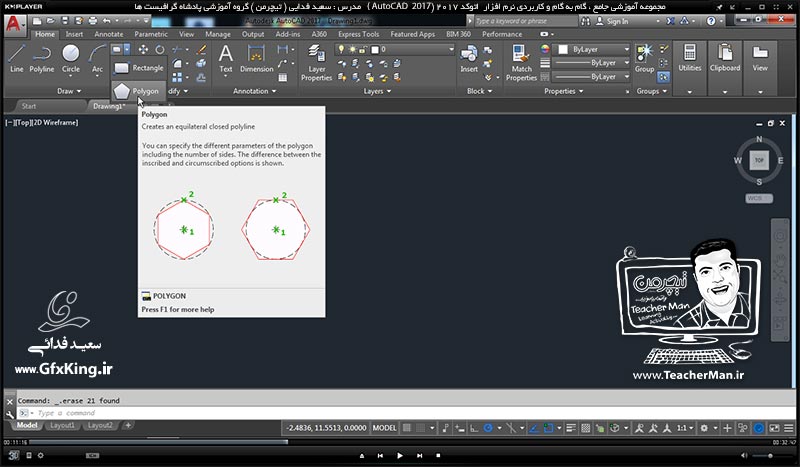
Task: Click the command line input field
Action: [408, 413]
